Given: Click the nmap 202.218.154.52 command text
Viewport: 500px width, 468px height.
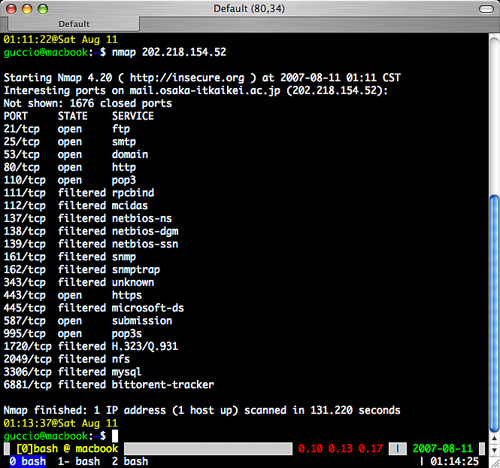Looking at the screenshot, I should click(x=169, y=52).
